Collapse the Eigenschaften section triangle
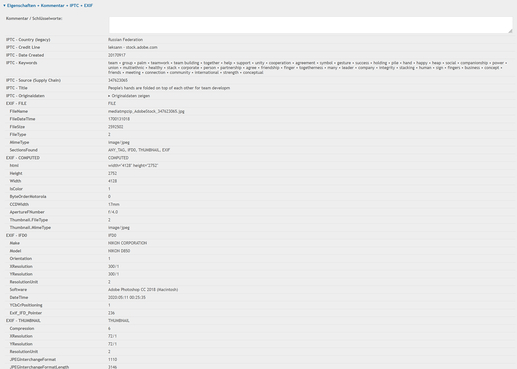 4,6
